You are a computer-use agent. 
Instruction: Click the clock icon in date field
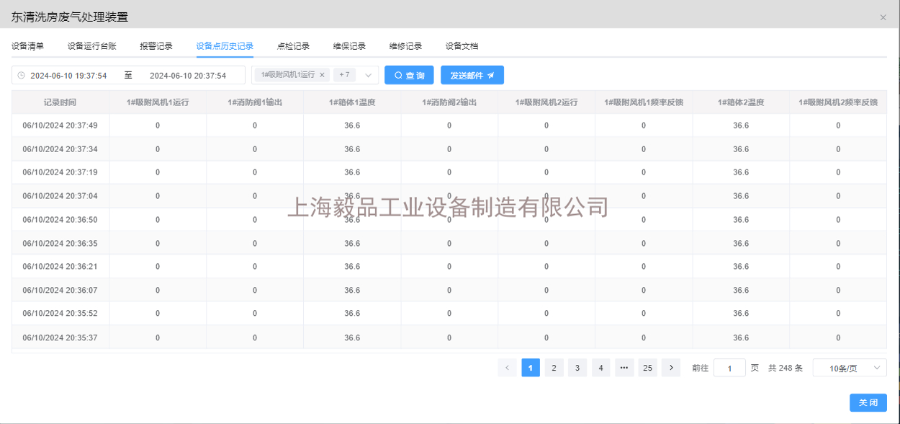(21, 75)
